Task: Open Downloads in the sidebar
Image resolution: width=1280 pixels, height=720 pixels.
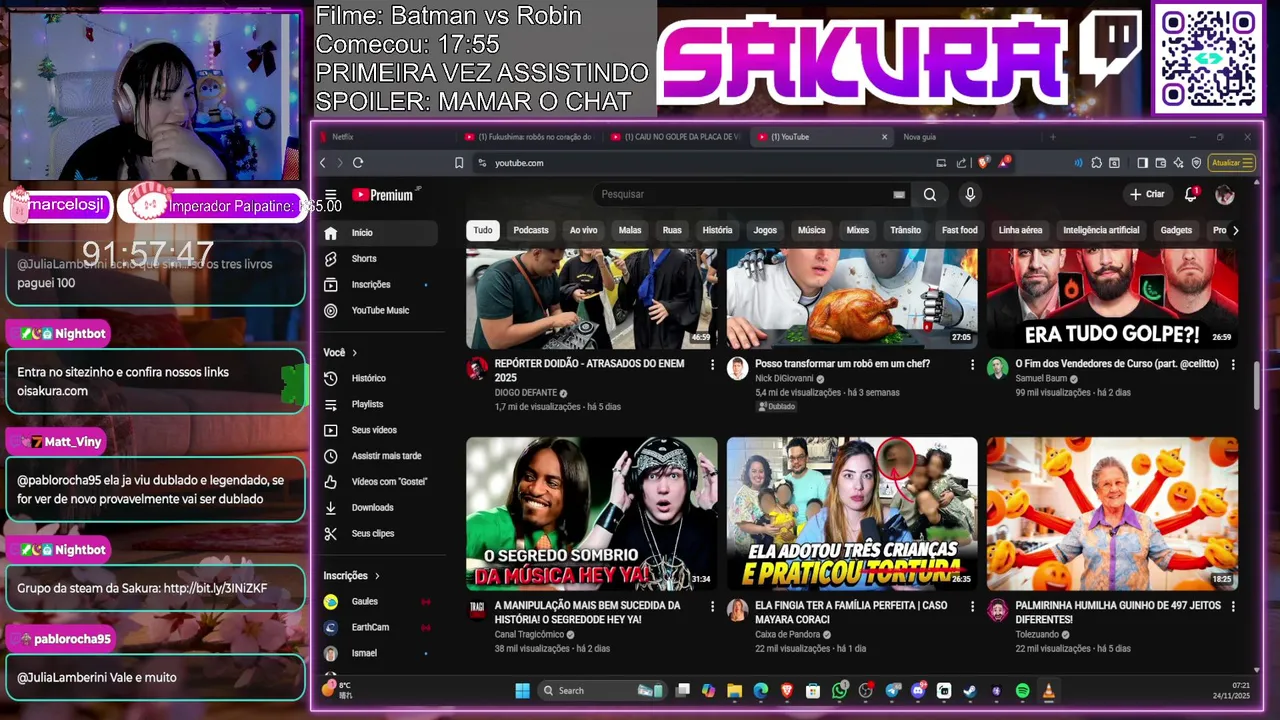Action: click(380, 508)
